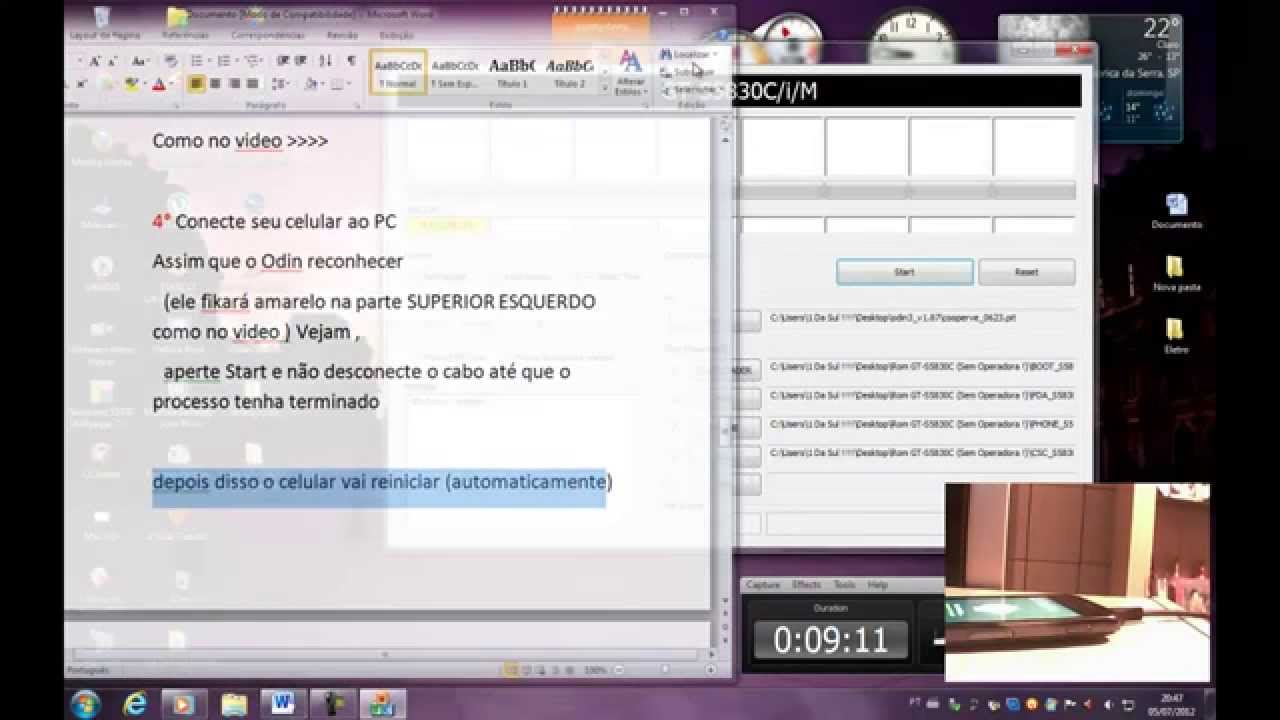Open the Revisão ribbon tab
The width and height of the screenshot is (1280, 720).
click(342, 34)
